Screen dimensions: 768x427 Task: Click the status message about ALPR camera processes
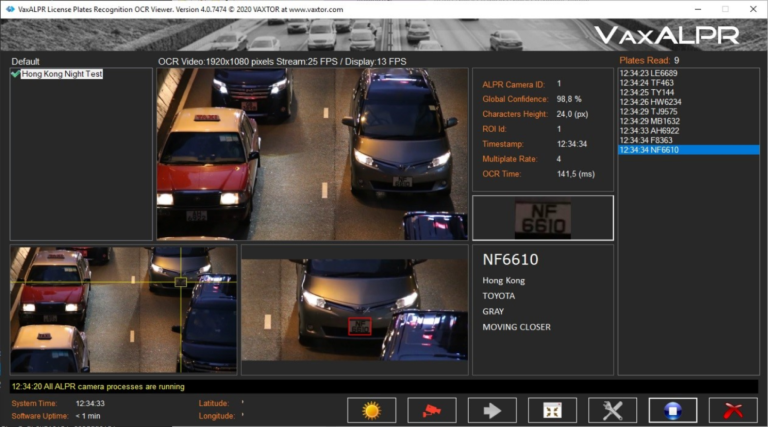click(98, 386)
